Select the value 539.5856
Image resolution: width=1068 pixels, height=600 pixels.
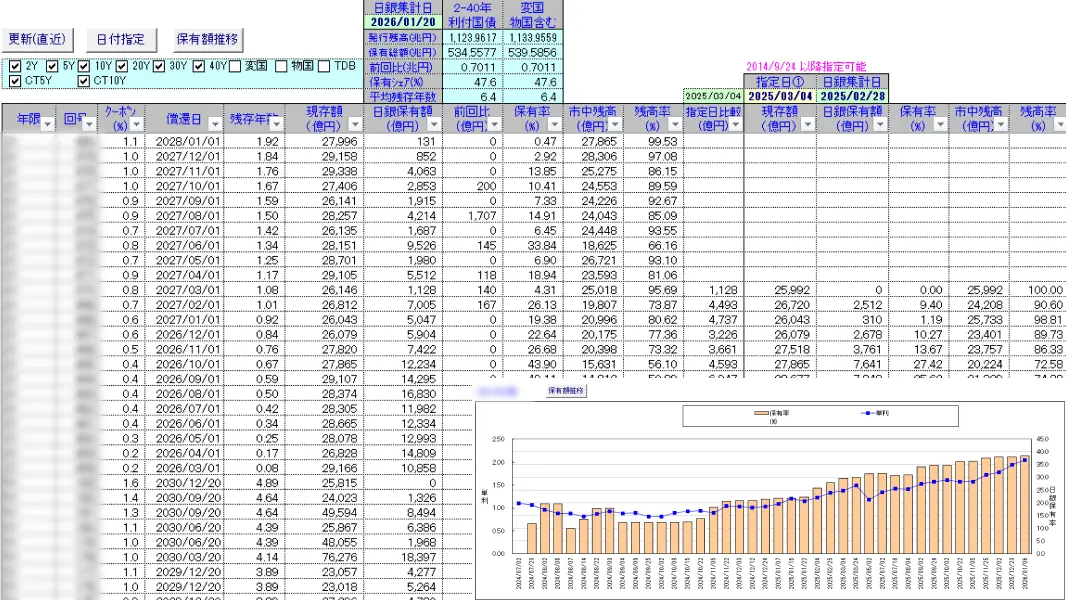click(533, 52)
